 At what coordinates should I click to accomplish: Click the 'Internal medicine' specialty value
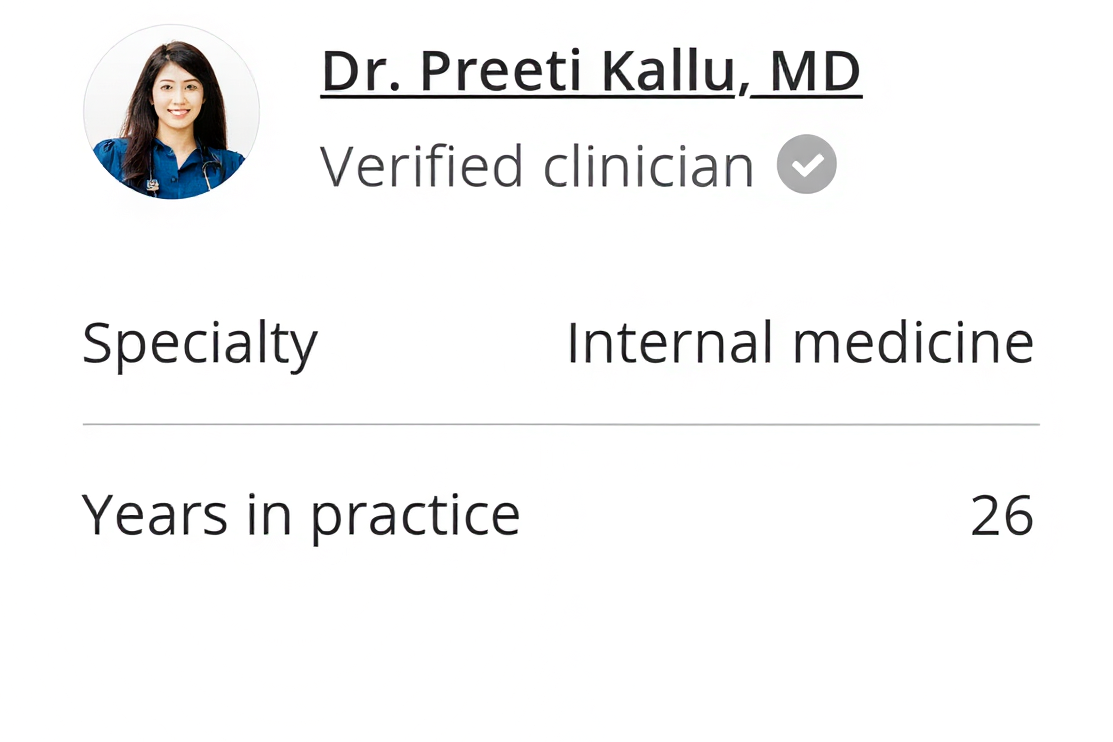800,343
